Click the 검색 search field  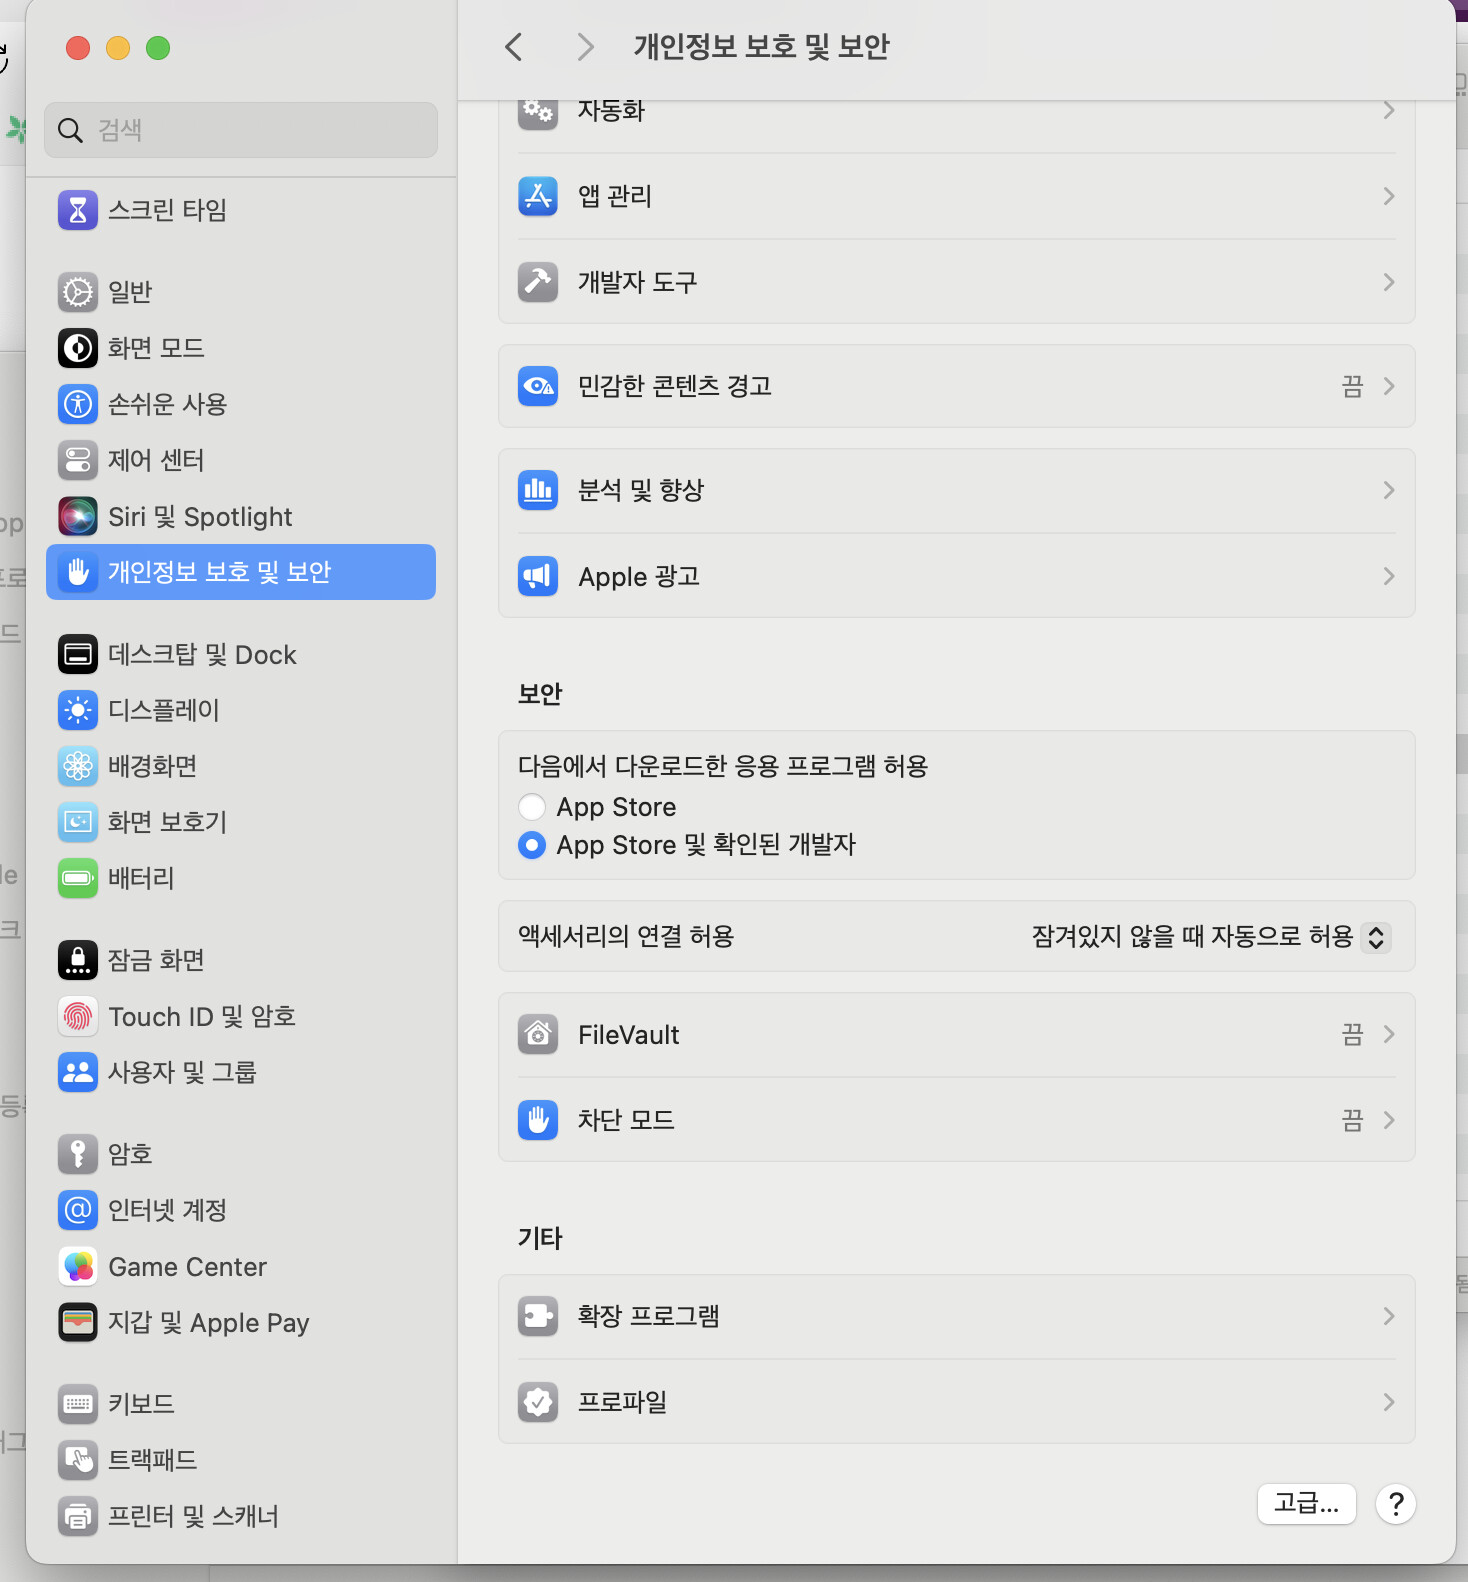(x=241, y=130)
